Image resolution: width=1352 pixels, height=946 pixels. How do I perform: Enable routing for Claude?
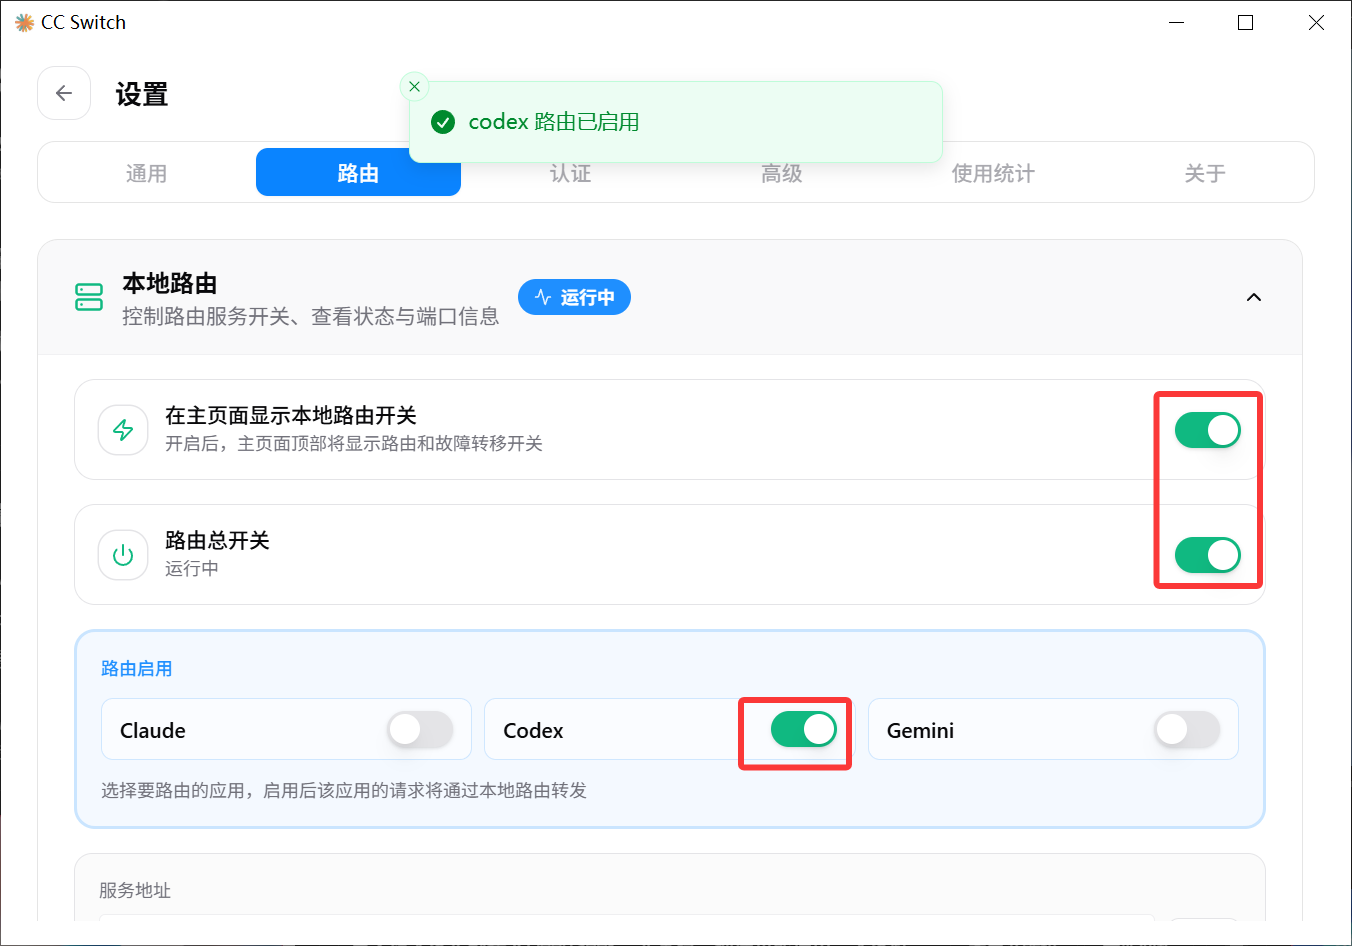coord(421,730)
